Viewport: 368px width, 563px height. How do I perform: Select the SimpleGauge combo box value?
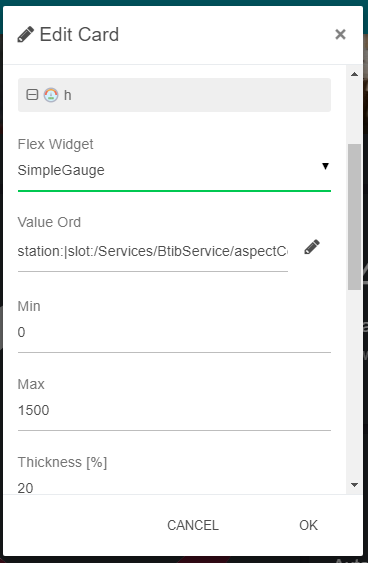pyautogui.click(x=174, y=170)
